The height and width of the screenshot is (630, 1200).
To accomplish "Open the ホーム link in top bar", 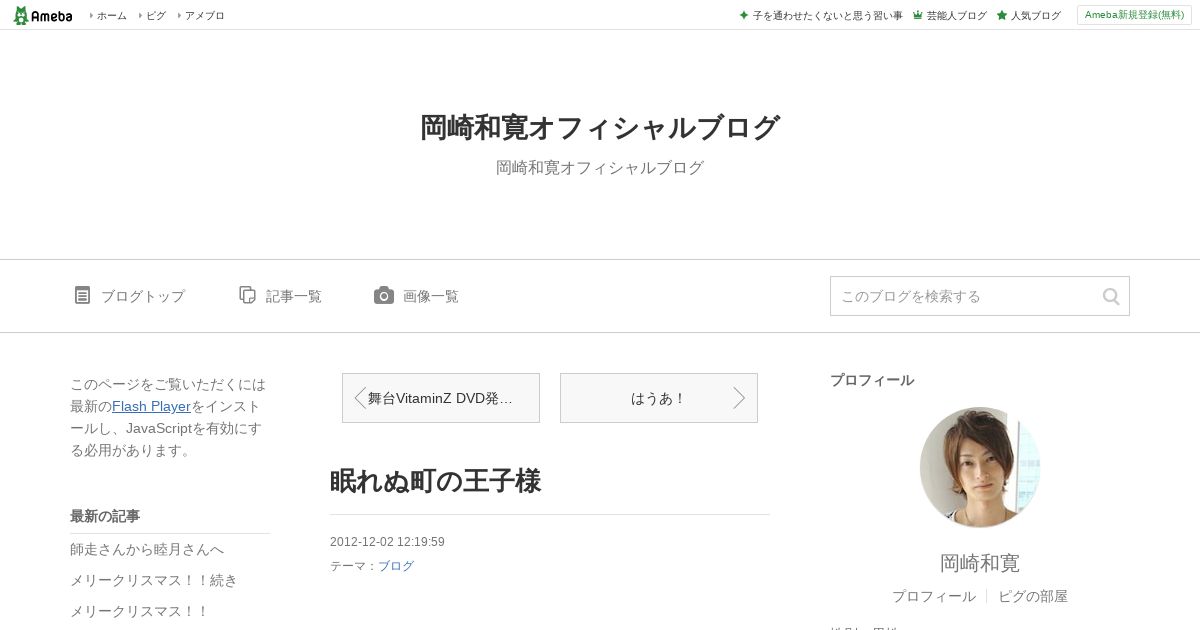I will coord(111,16).
